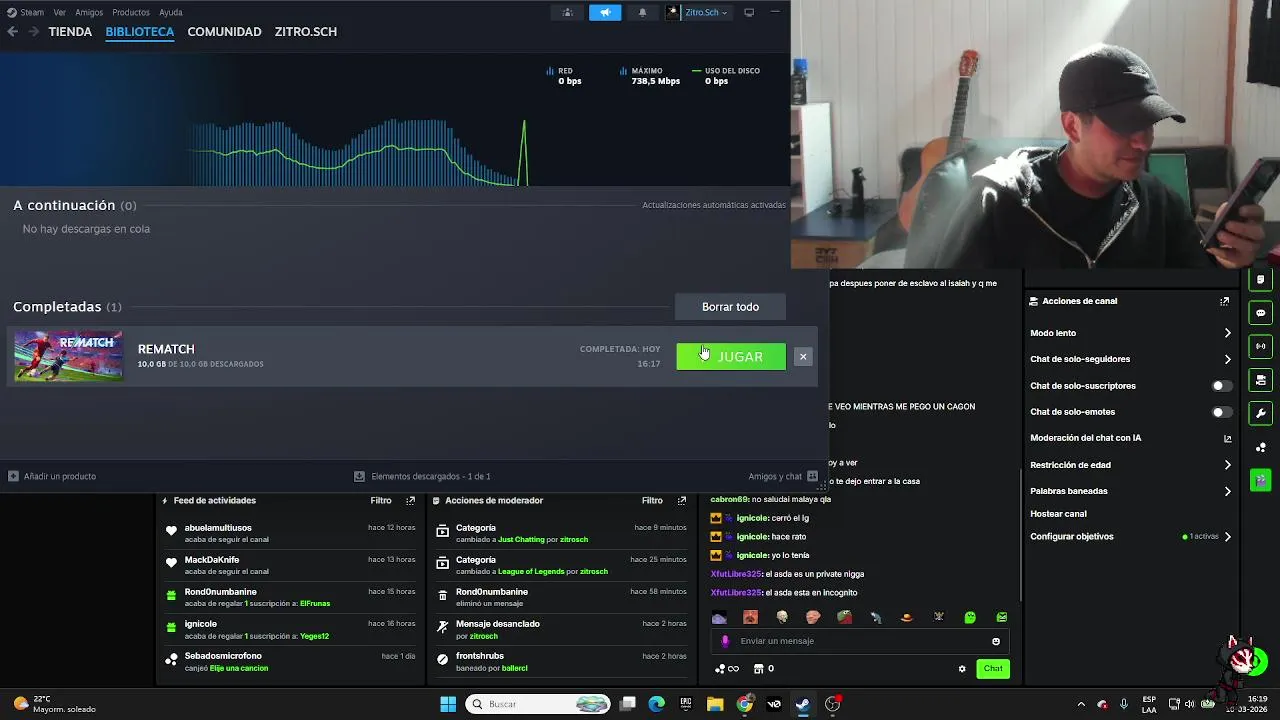Image resolution: width=1280 pixels, height=720 pixels.
Task: Click the REMATCH title text
Action: [166, 349]
